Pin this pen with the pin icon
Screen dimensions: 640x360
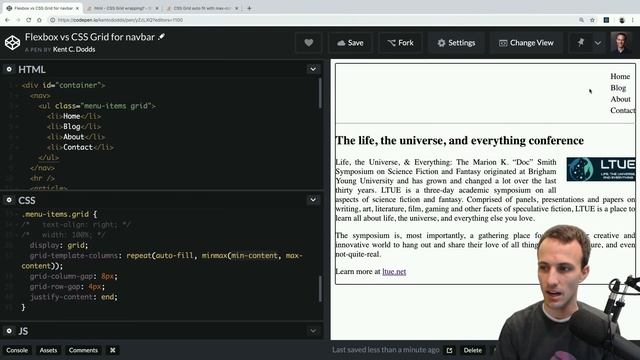(580, 42)
